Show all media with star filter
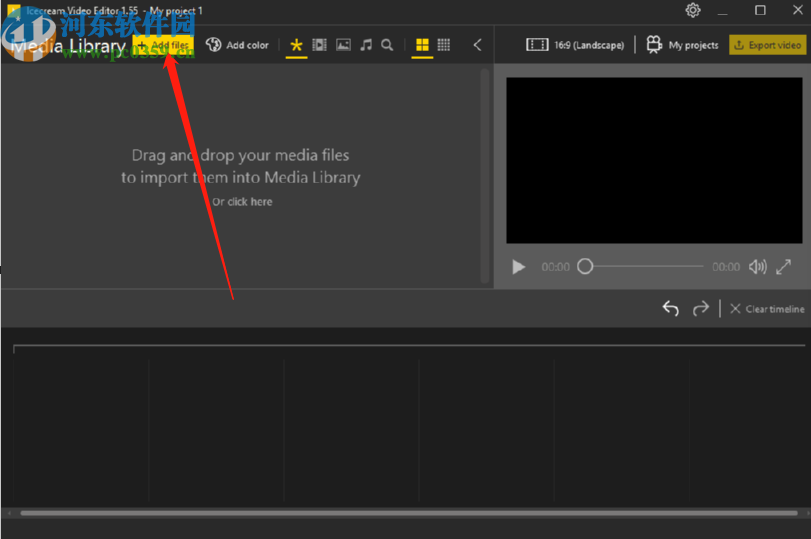 (296, 45)
